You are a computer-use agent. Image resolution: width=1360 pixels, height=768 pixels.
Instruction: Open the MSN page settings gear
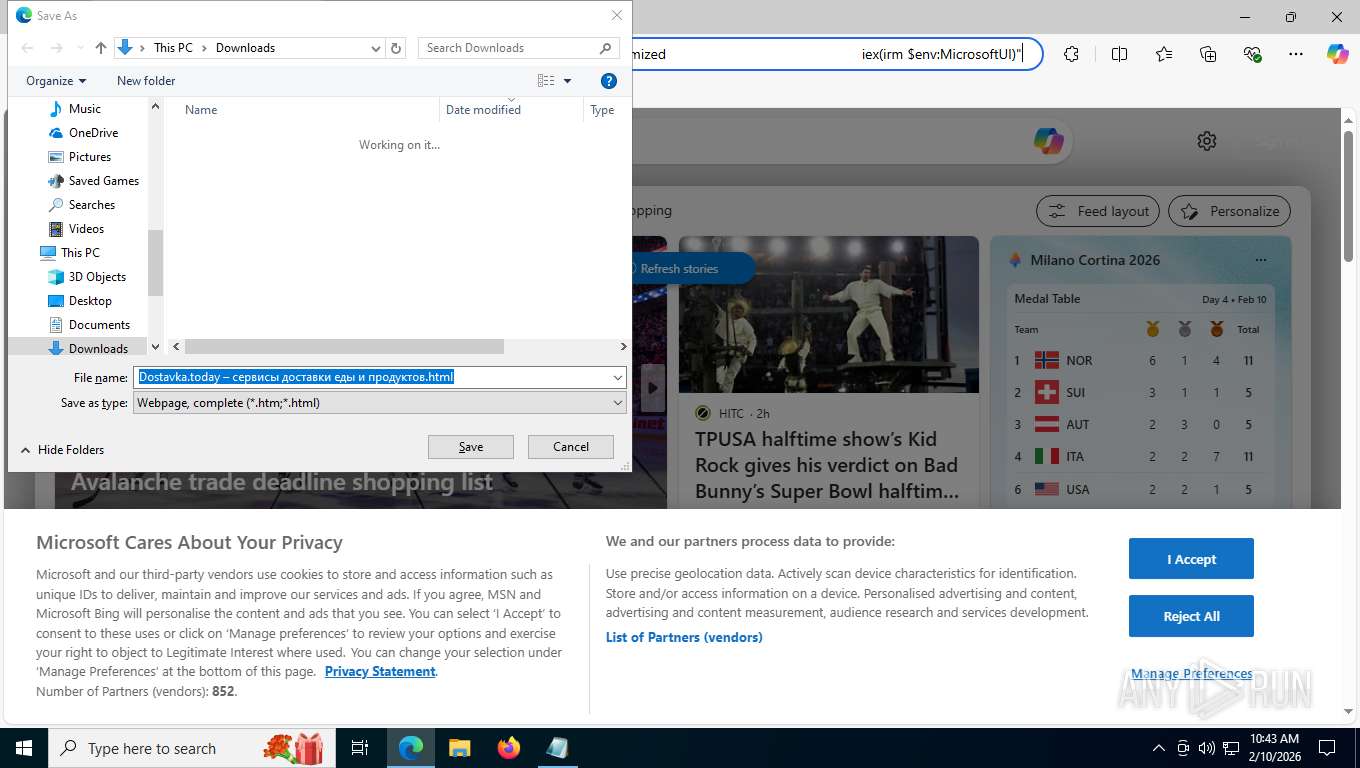pyautogui.click(x=1207, y=141)
